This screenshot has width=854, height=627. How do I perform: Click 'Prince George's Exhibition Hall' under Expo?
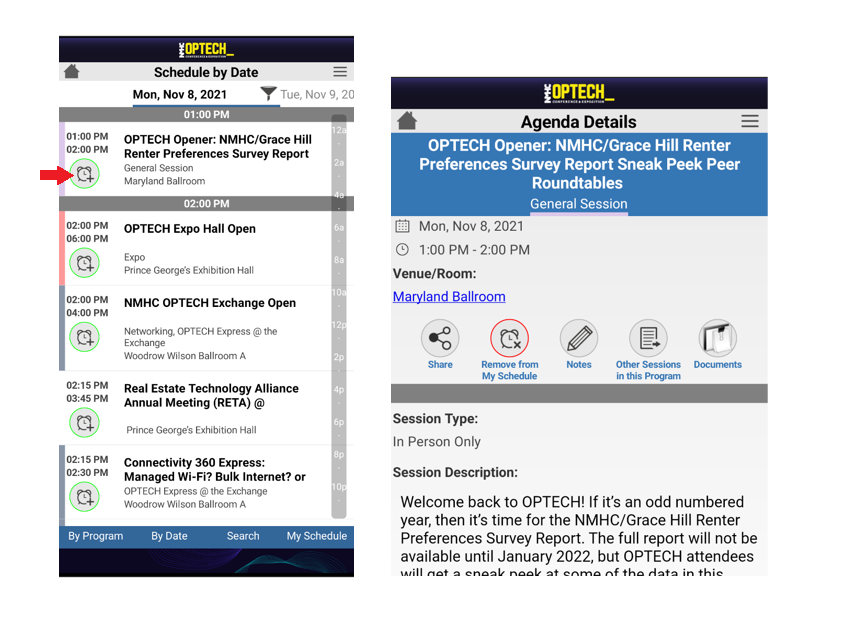click(x=189, y=270)
